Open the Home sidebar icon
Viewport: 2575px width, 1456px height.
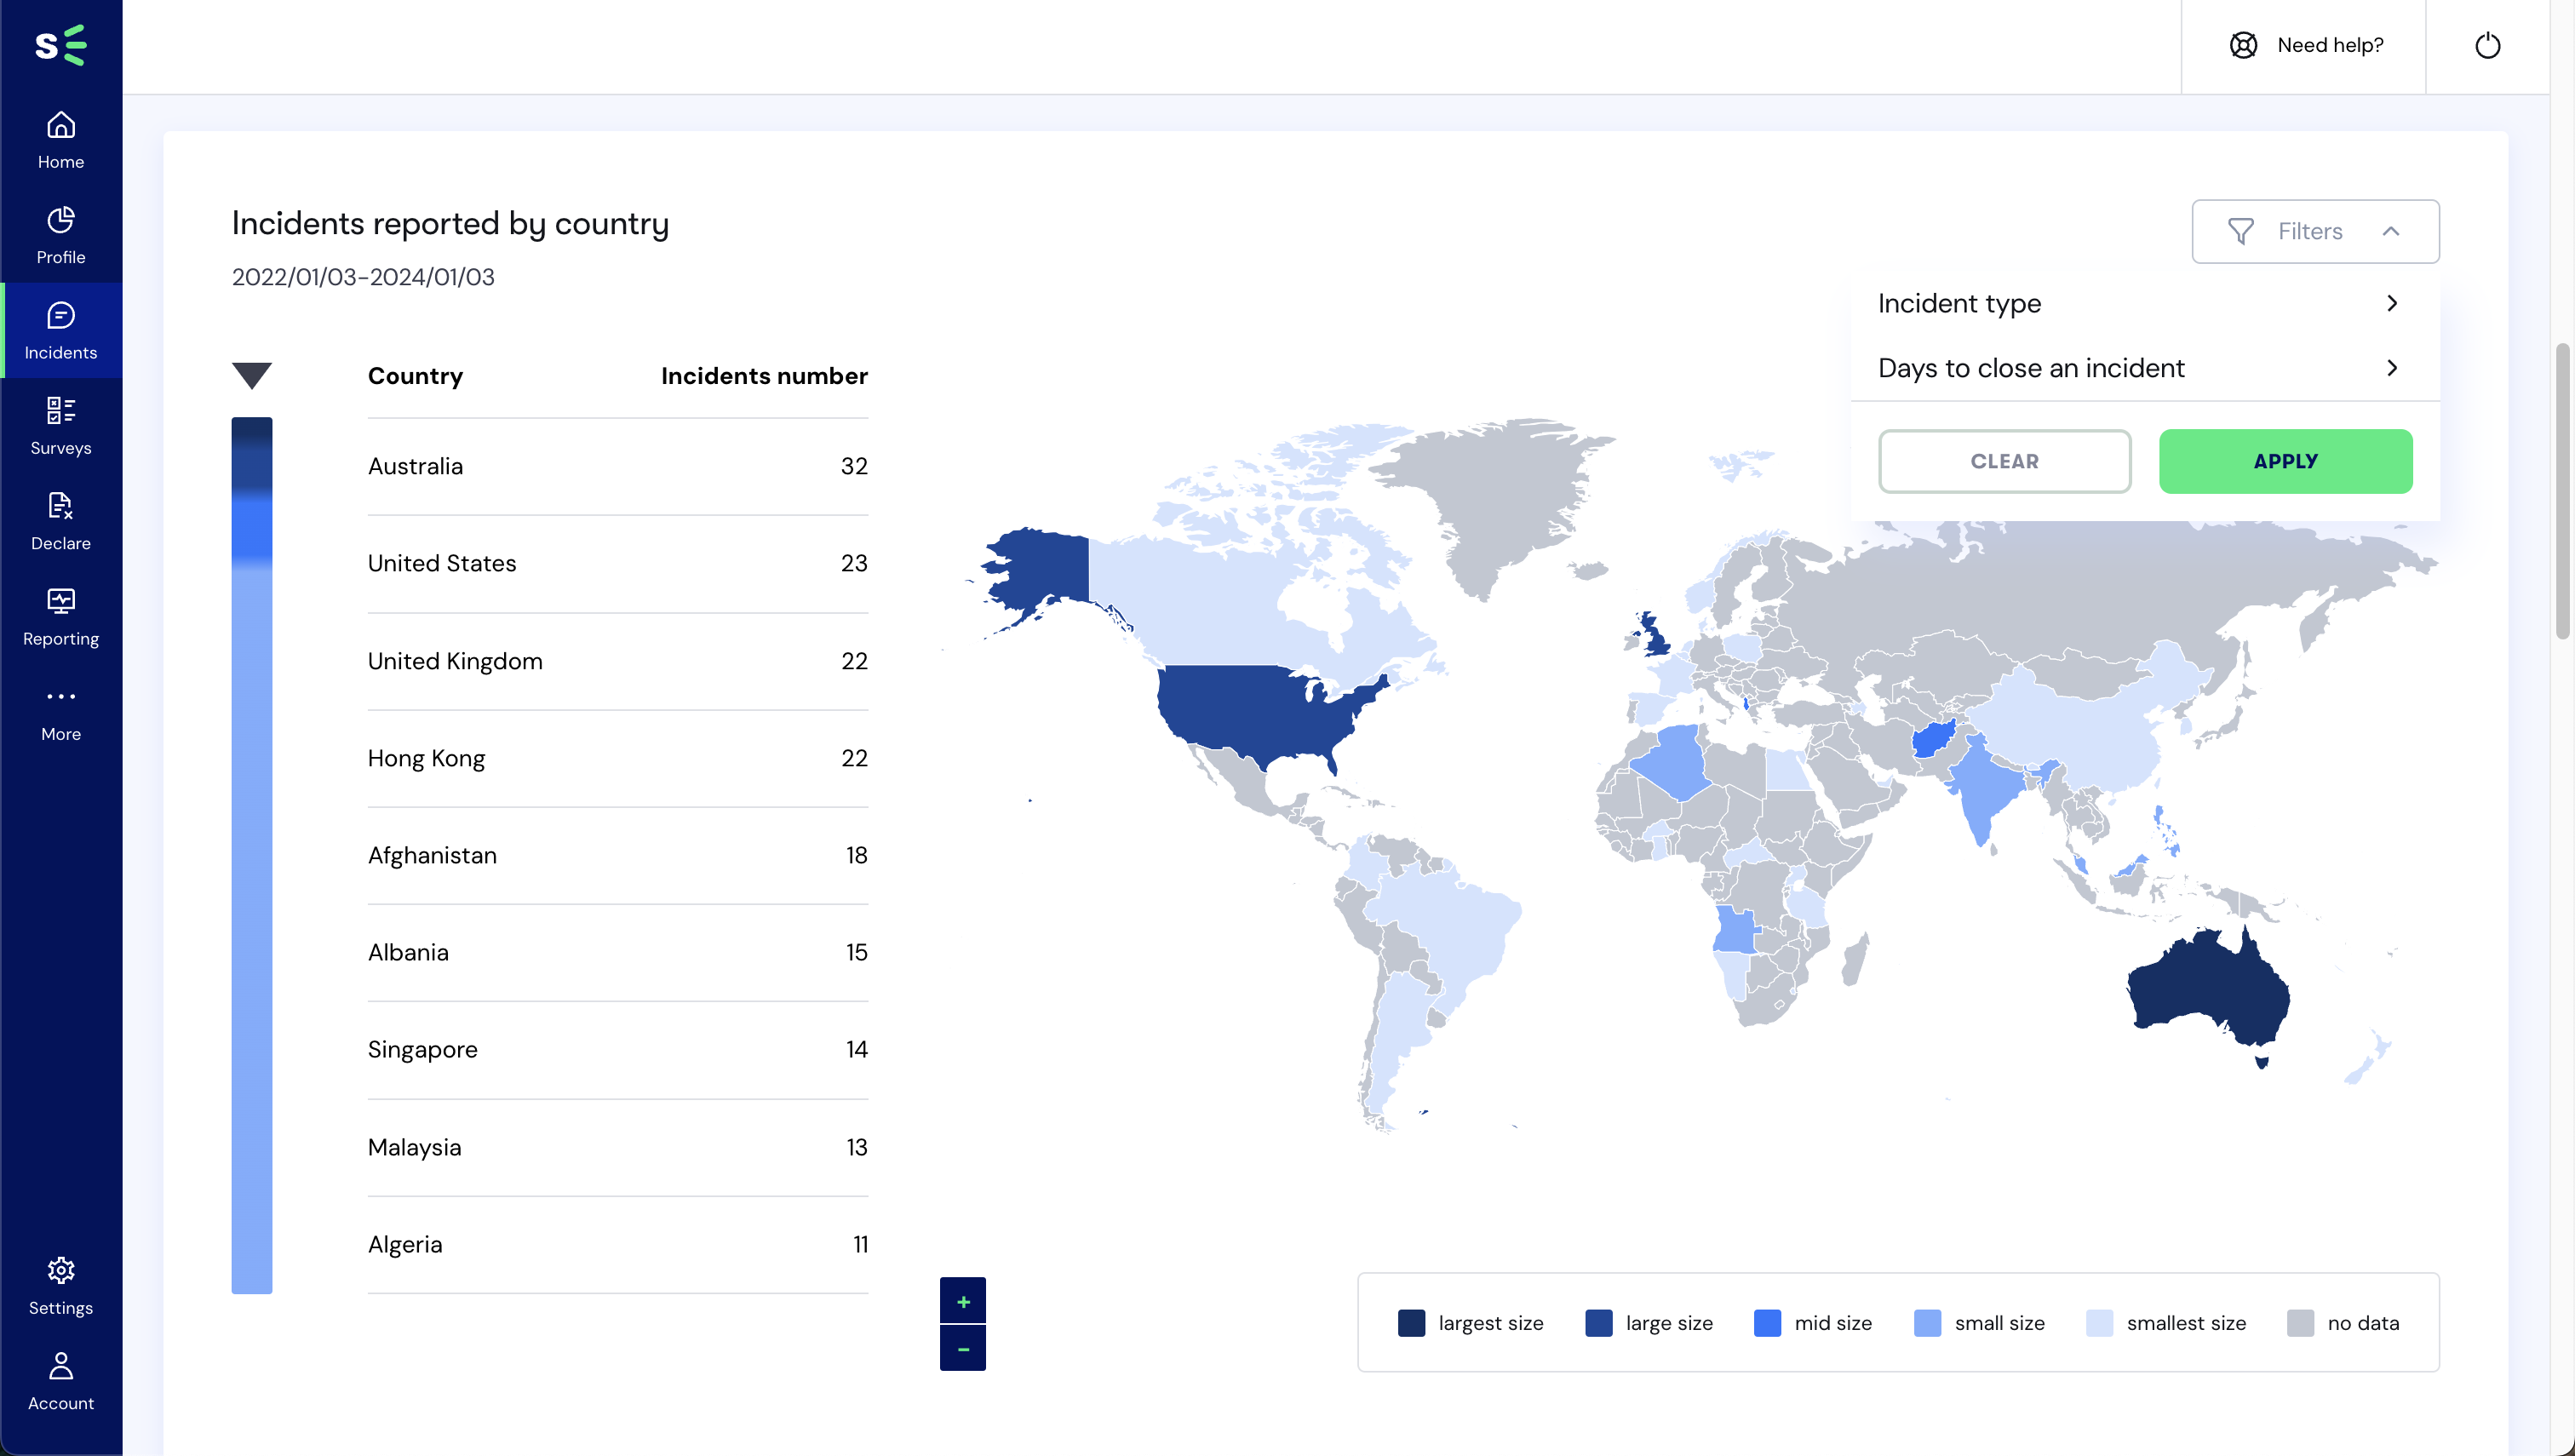(x=61, y=126)
